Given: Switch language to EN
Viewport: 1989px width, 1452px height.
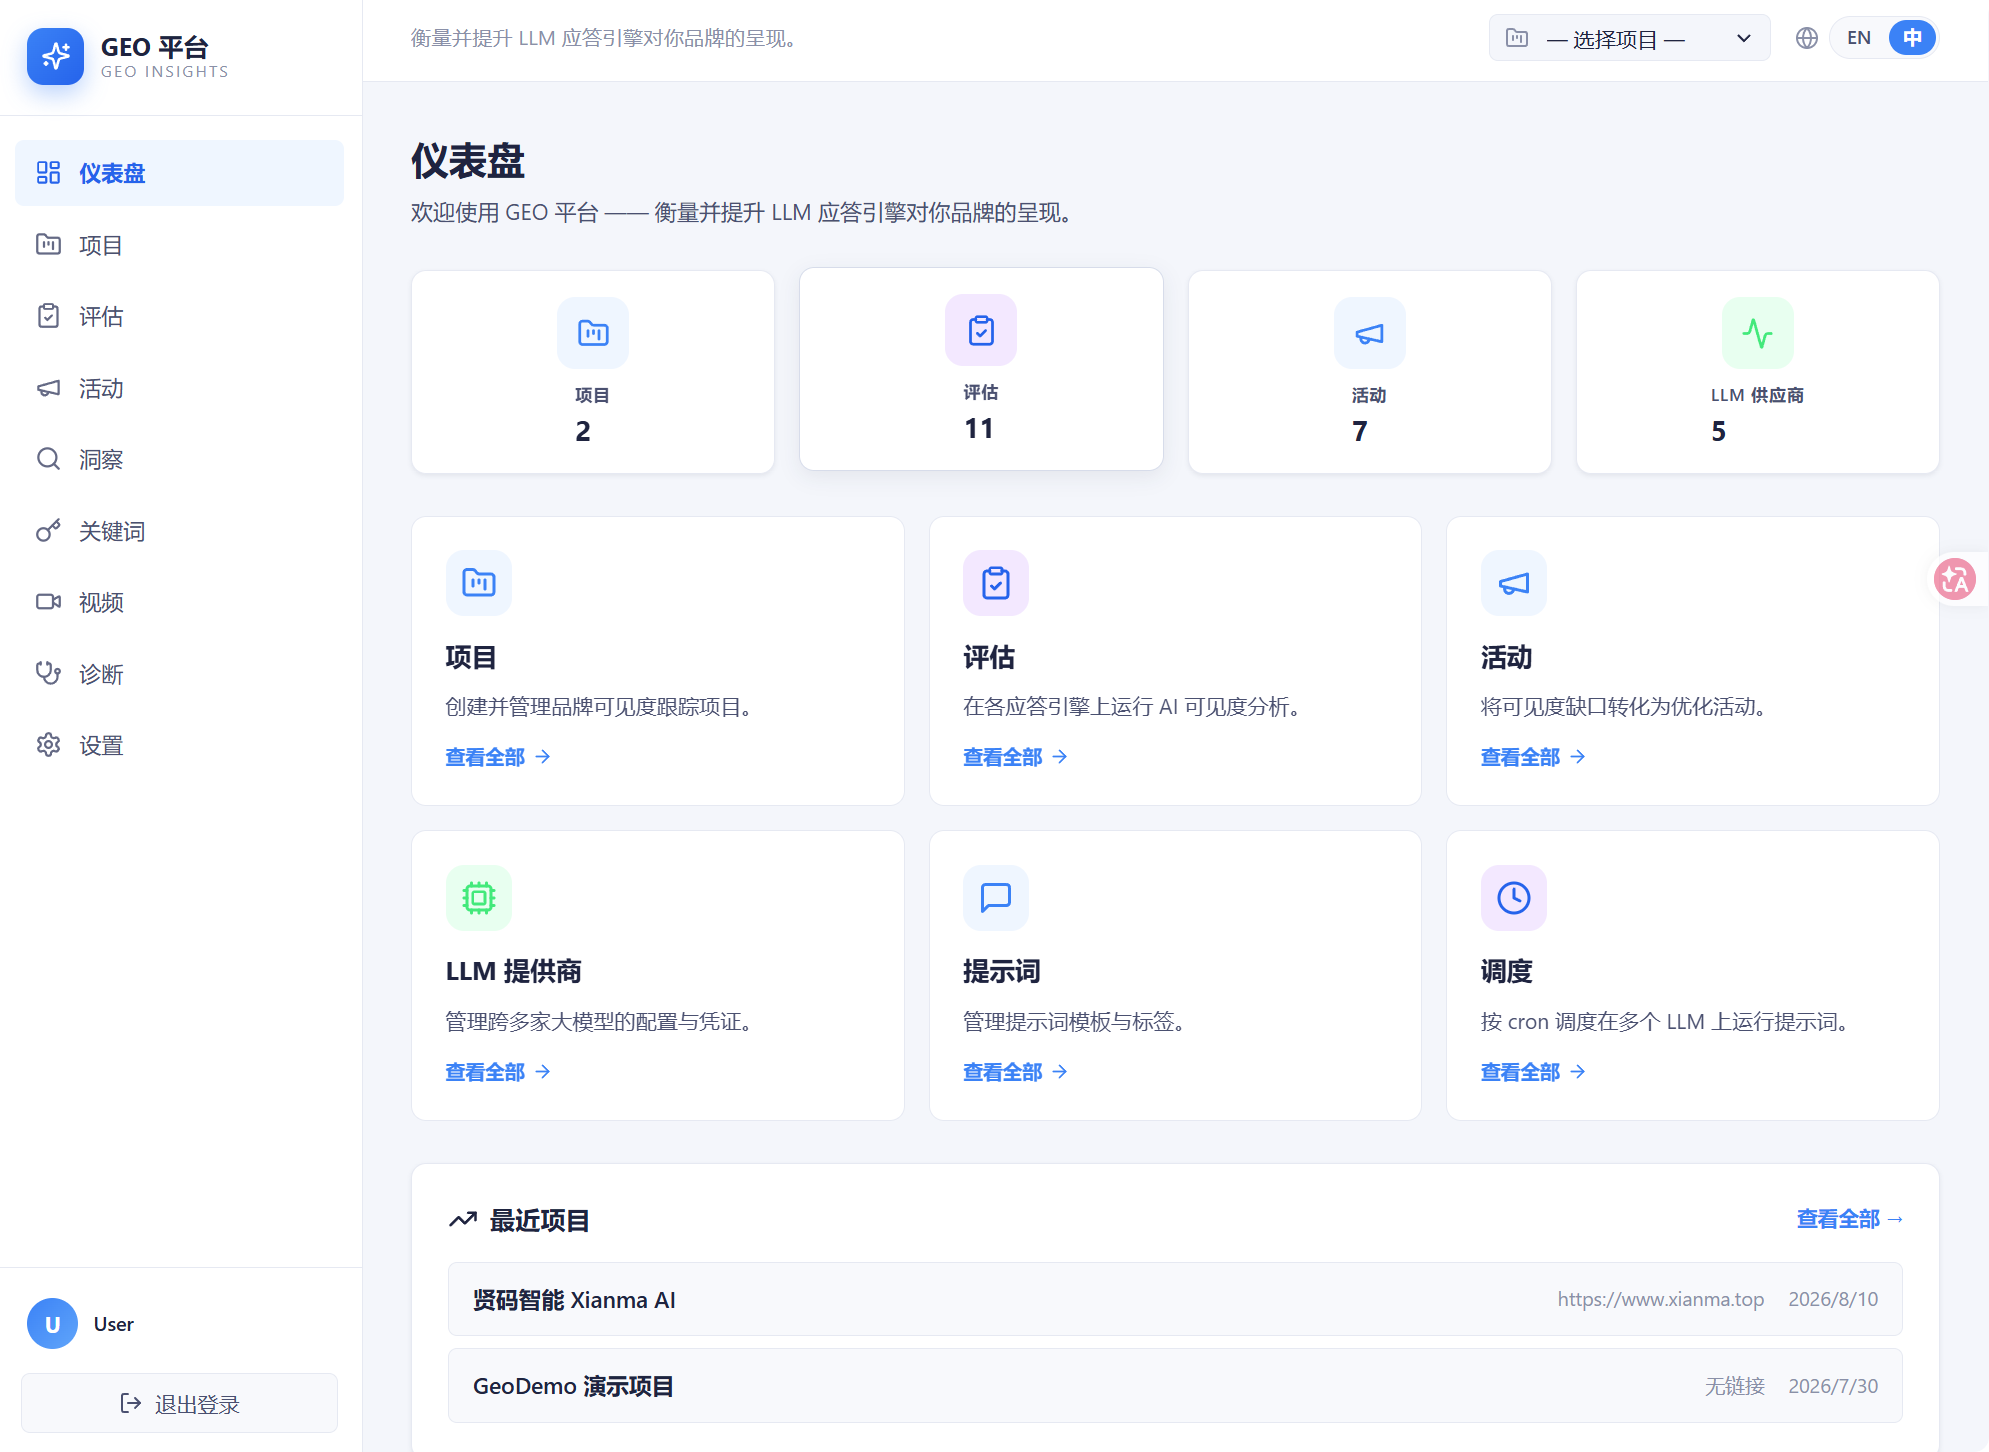Looking at the screenshot, I should pyautogui.click(x=1858, y=38).
